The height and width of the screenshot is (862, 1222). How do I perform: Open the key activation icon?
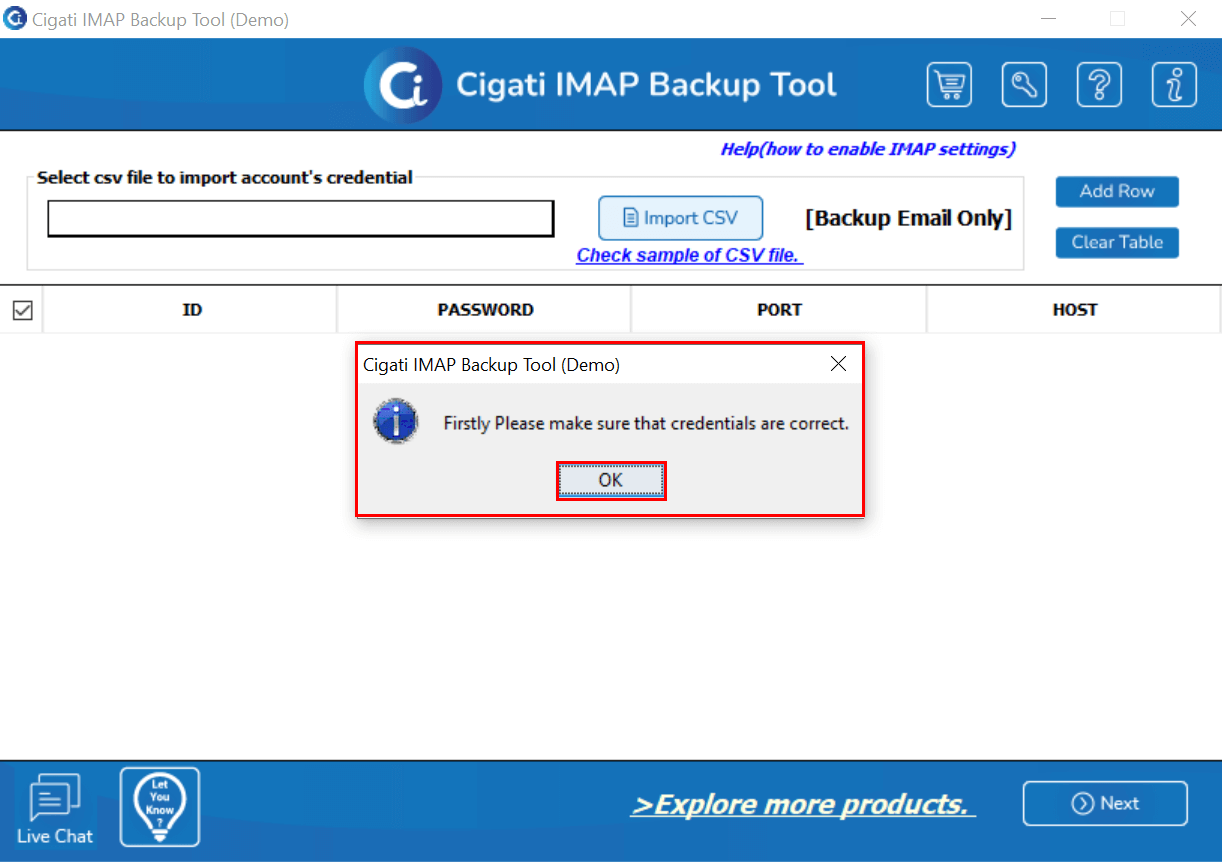coord(1024,85)
